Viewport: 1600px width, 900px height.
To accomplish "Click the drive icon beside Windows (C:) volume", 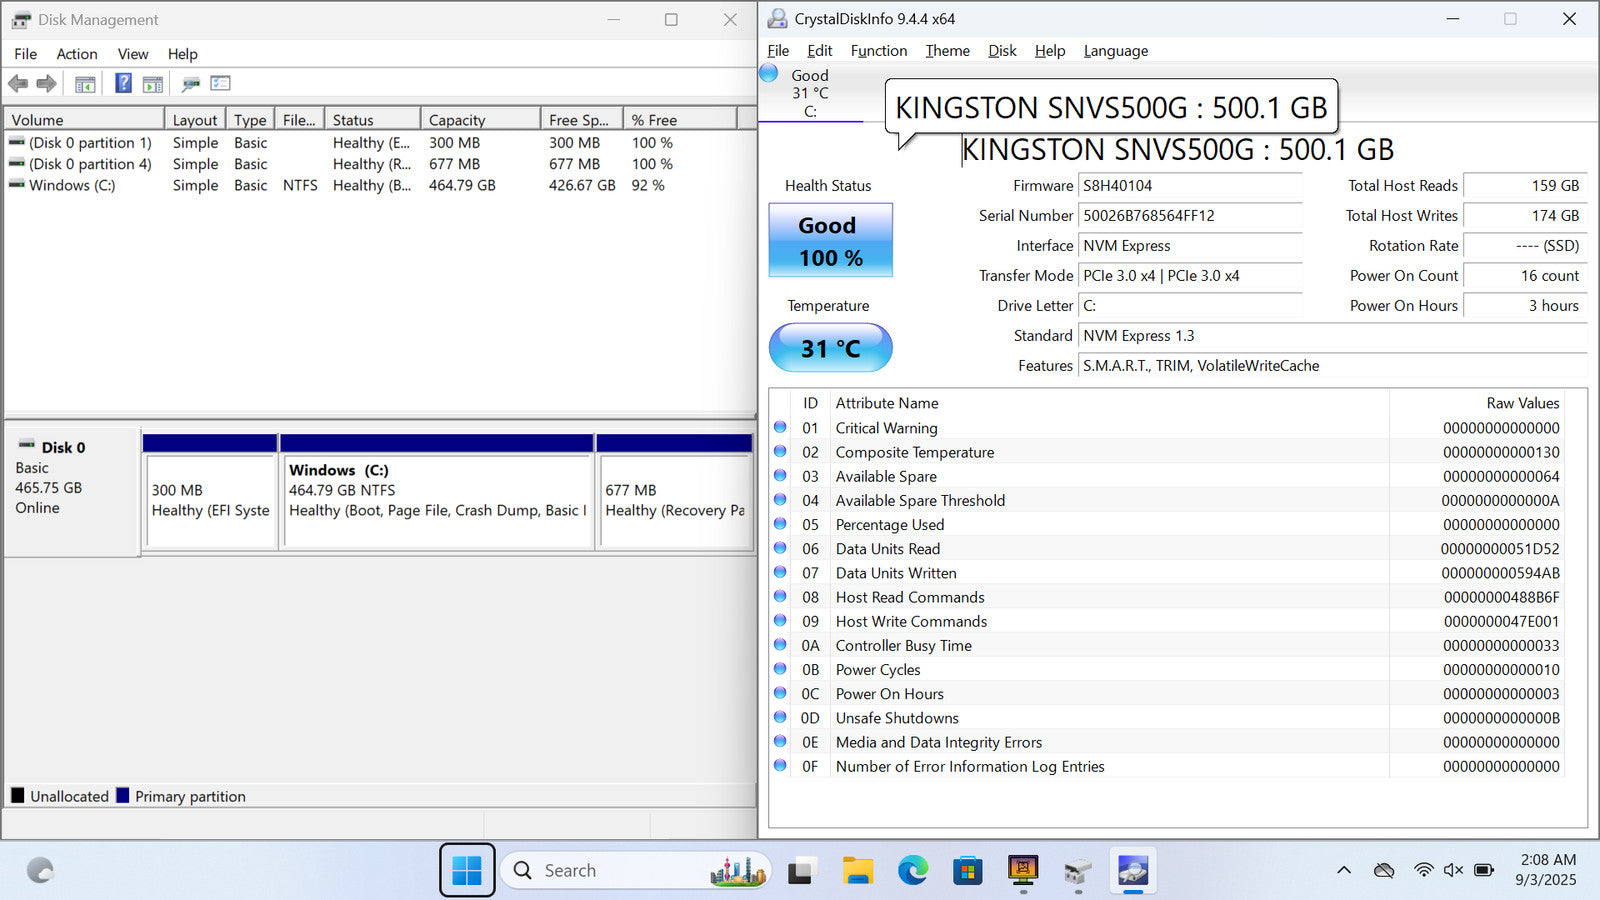I will pos(17,185).
